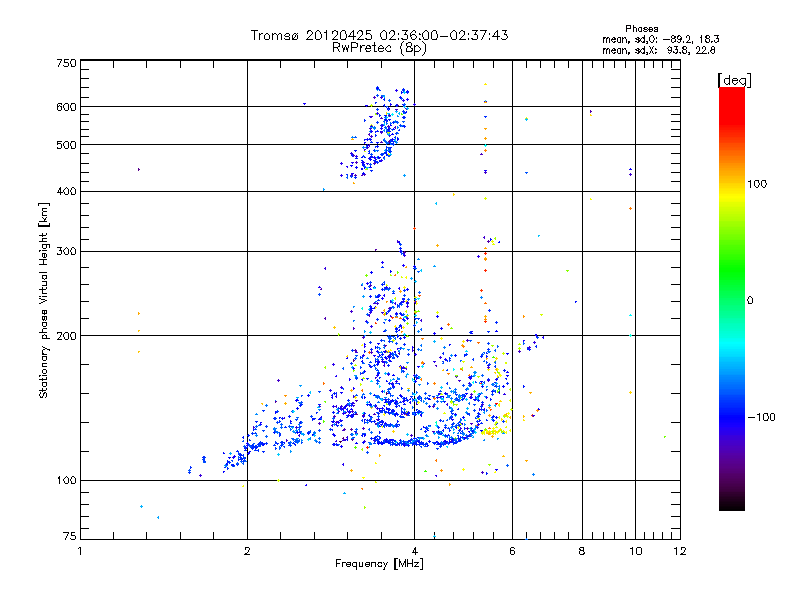800x600 pixels.
Task: Click the y-axis tick label '200'
Action: coord(66,336)
